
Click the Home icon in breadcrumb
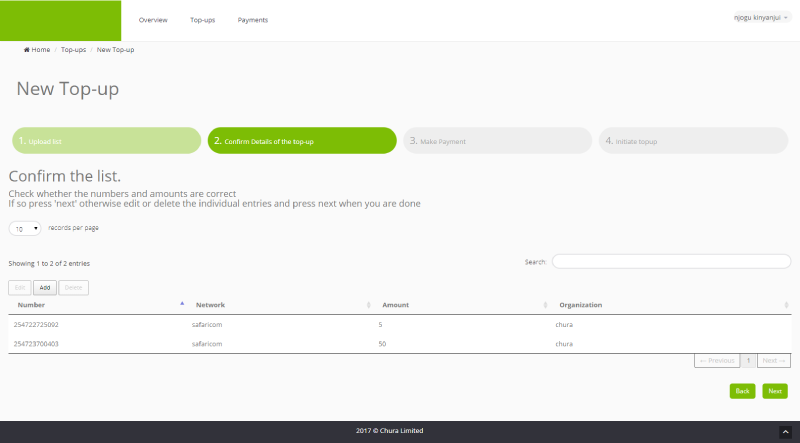pyautogui.click(x=27, y=50)
